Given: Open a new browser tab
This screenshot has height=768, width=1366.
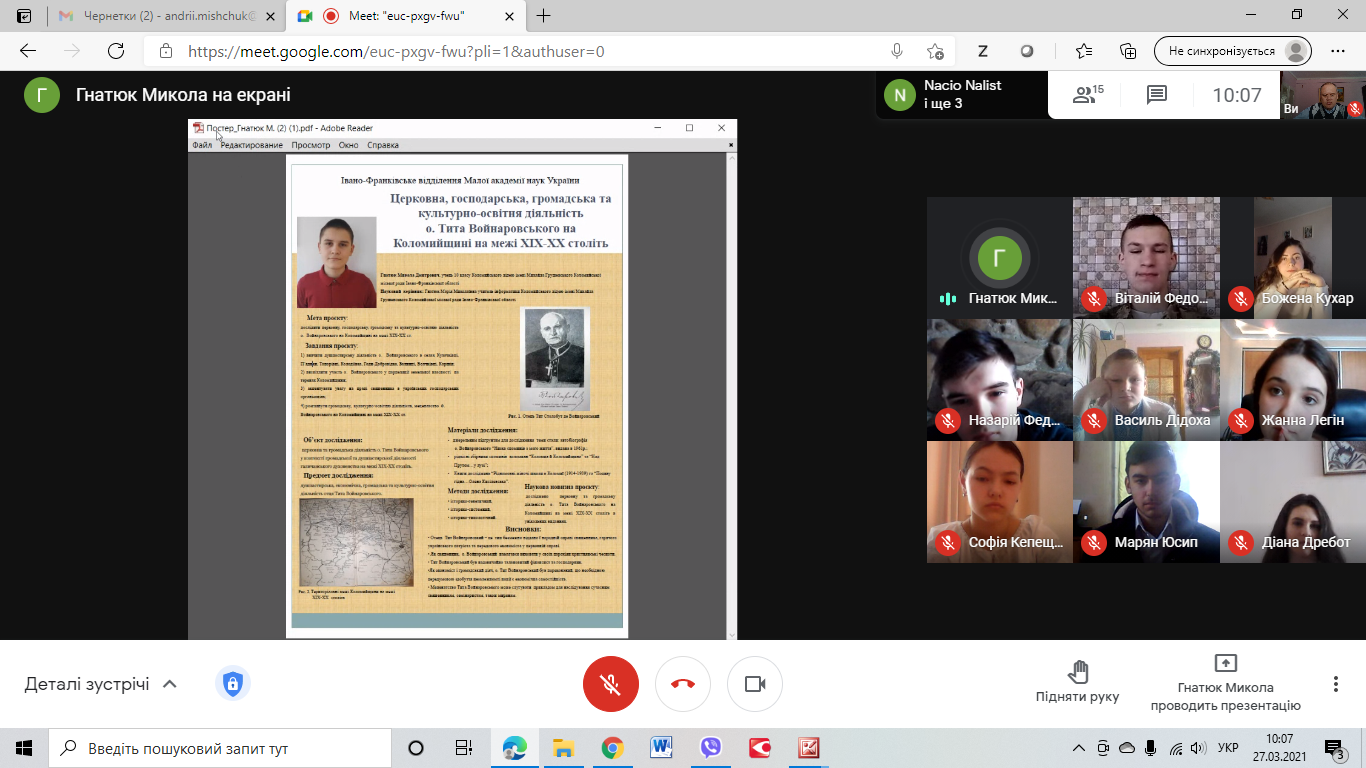Looking at the screenshot, I should click(x=544, y=16).
